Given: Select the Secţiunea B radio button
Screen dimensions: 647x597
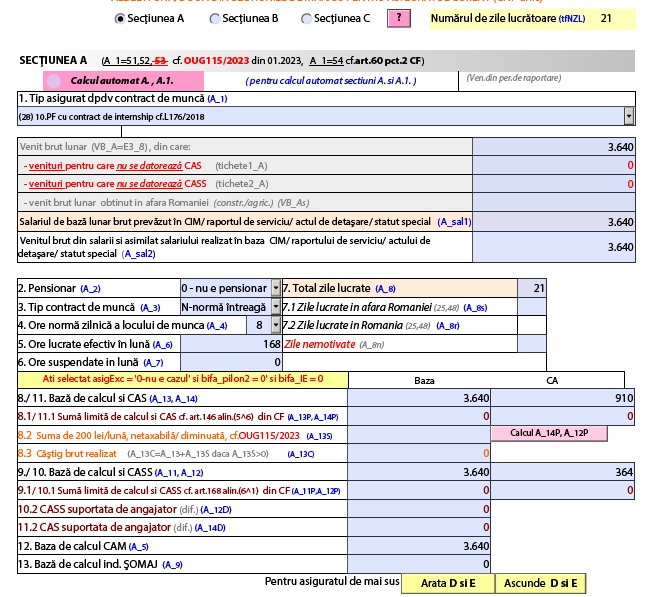Looking at the screenshot, I should click(x=215, y=19).
